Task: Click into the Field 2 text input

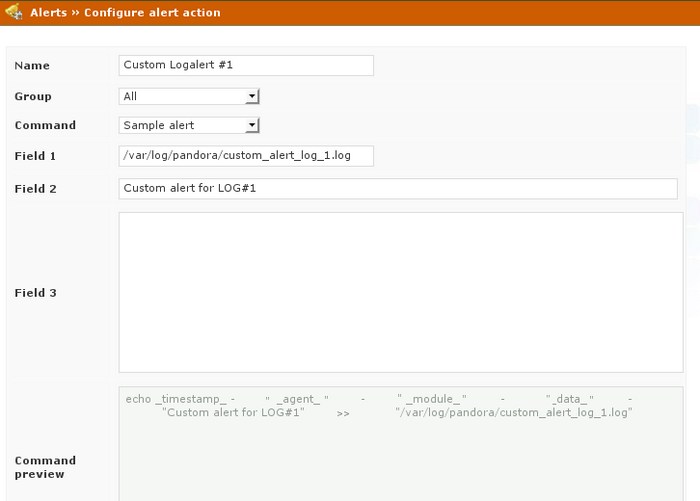Action: click(398, 188)
